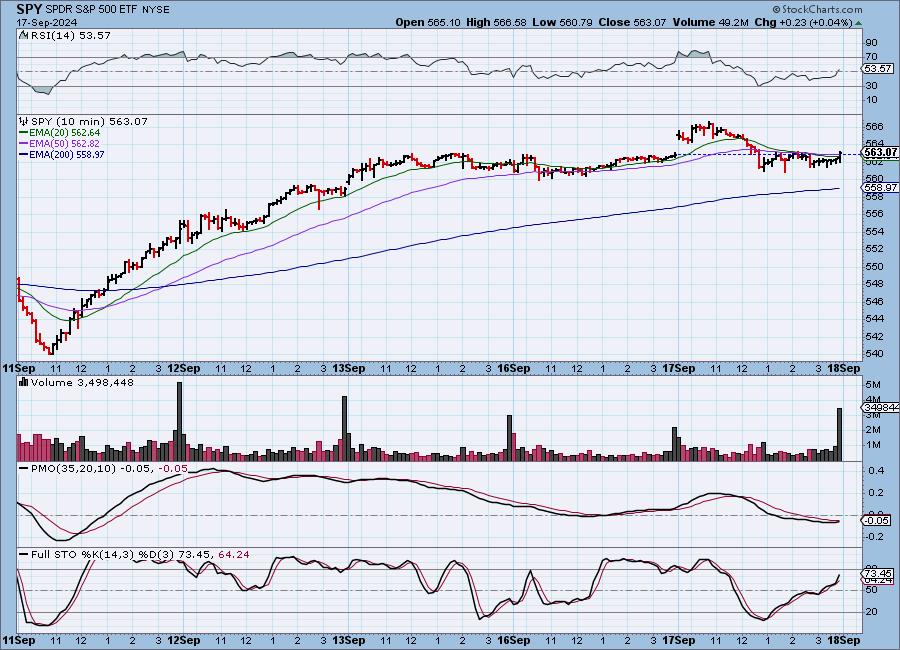Click the 550 price axis label
900x650 pixels.
click(874, 266)
